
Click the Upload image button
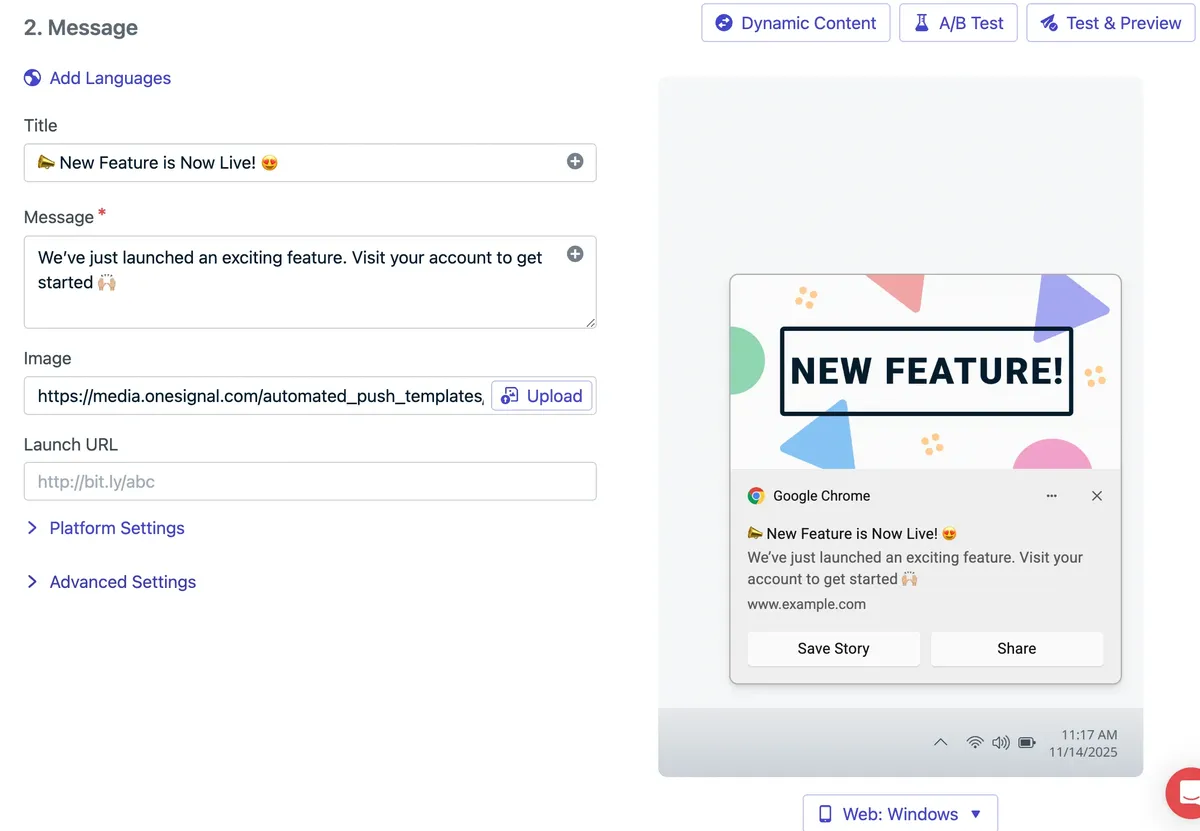(x=542, y=396)
